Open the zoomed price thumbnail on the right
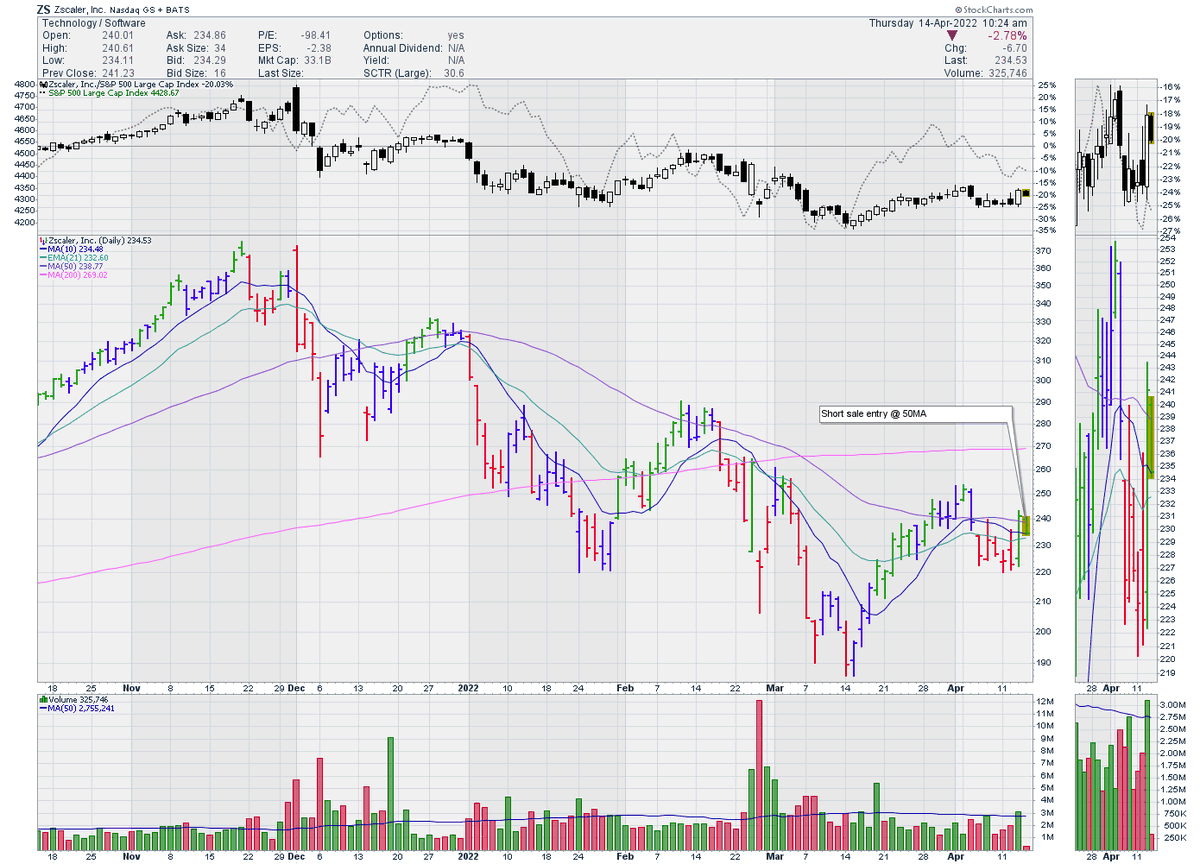The height and width of the screenshot is (864, 1200). point(1115,461)
